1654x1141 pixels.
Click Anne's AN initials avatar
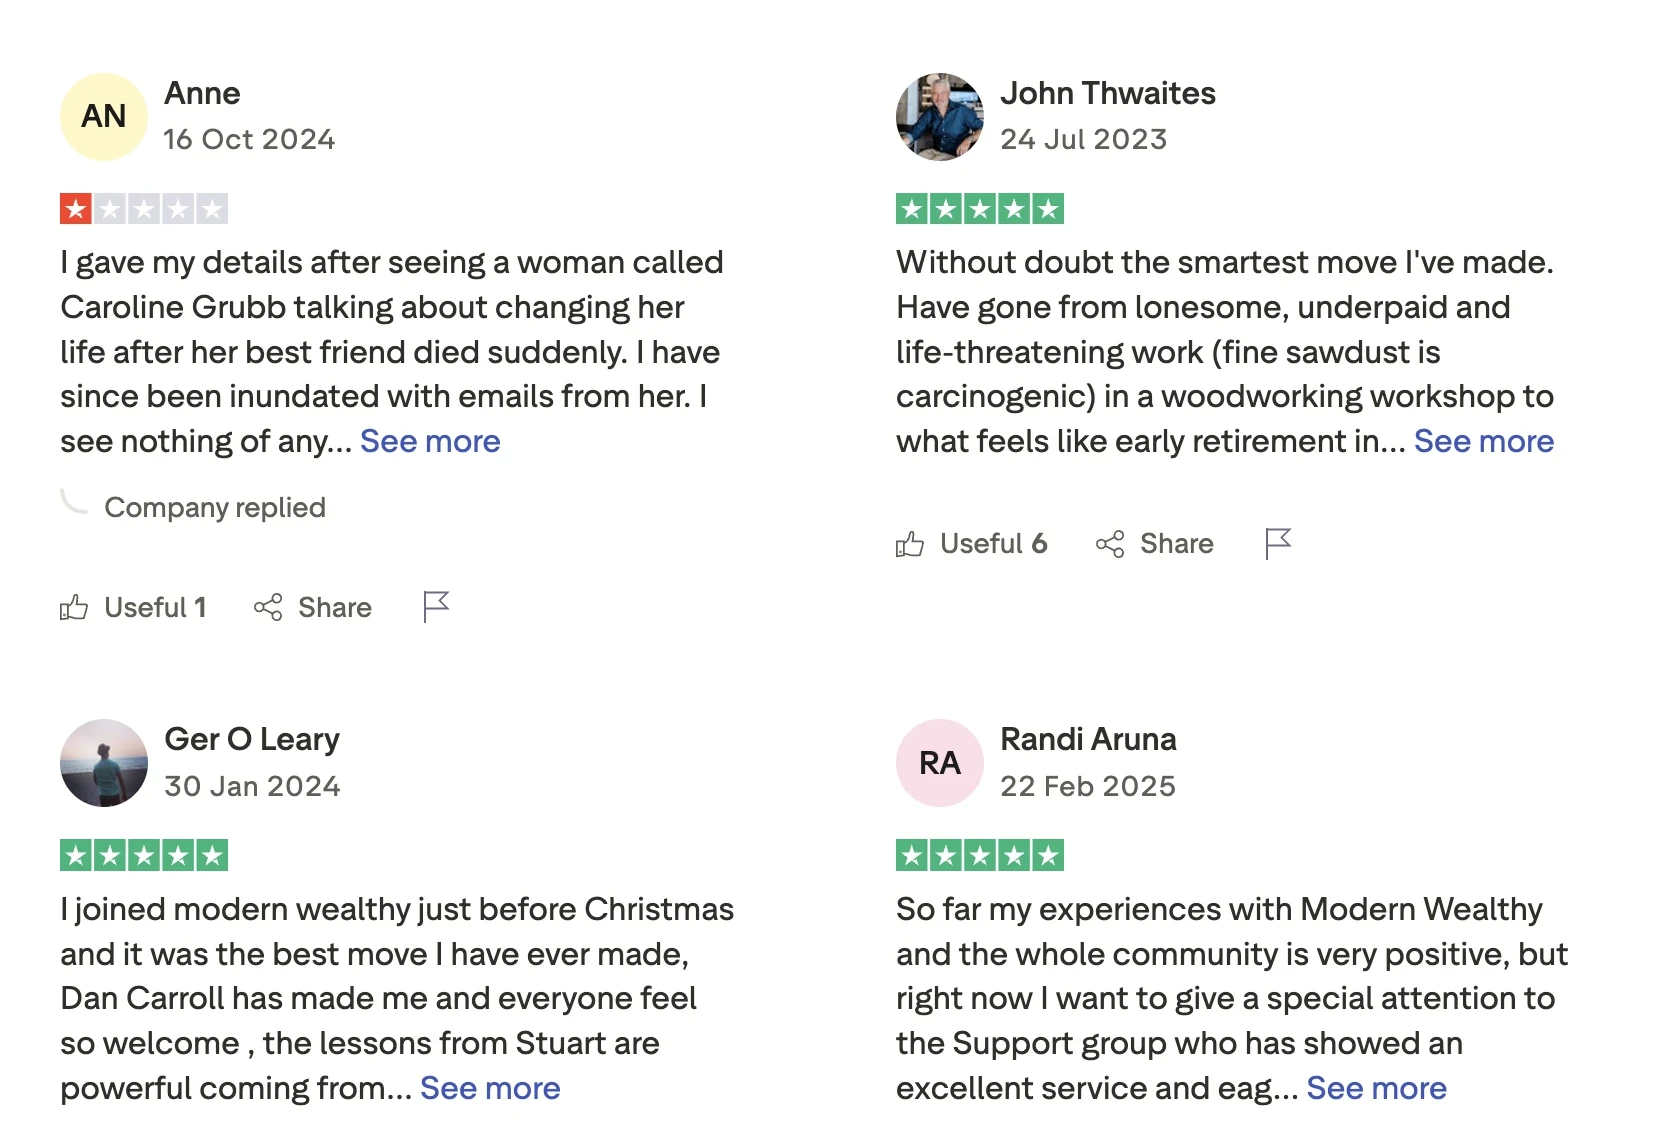tap(104, 117)
